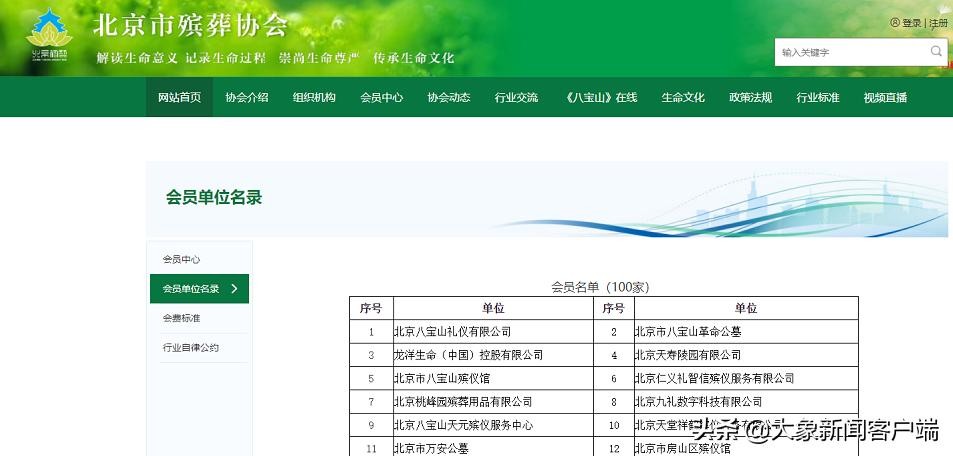This screenshot has height=456, width=953.
Task: Open the 登录 login link
Action: tap(911, 23)
